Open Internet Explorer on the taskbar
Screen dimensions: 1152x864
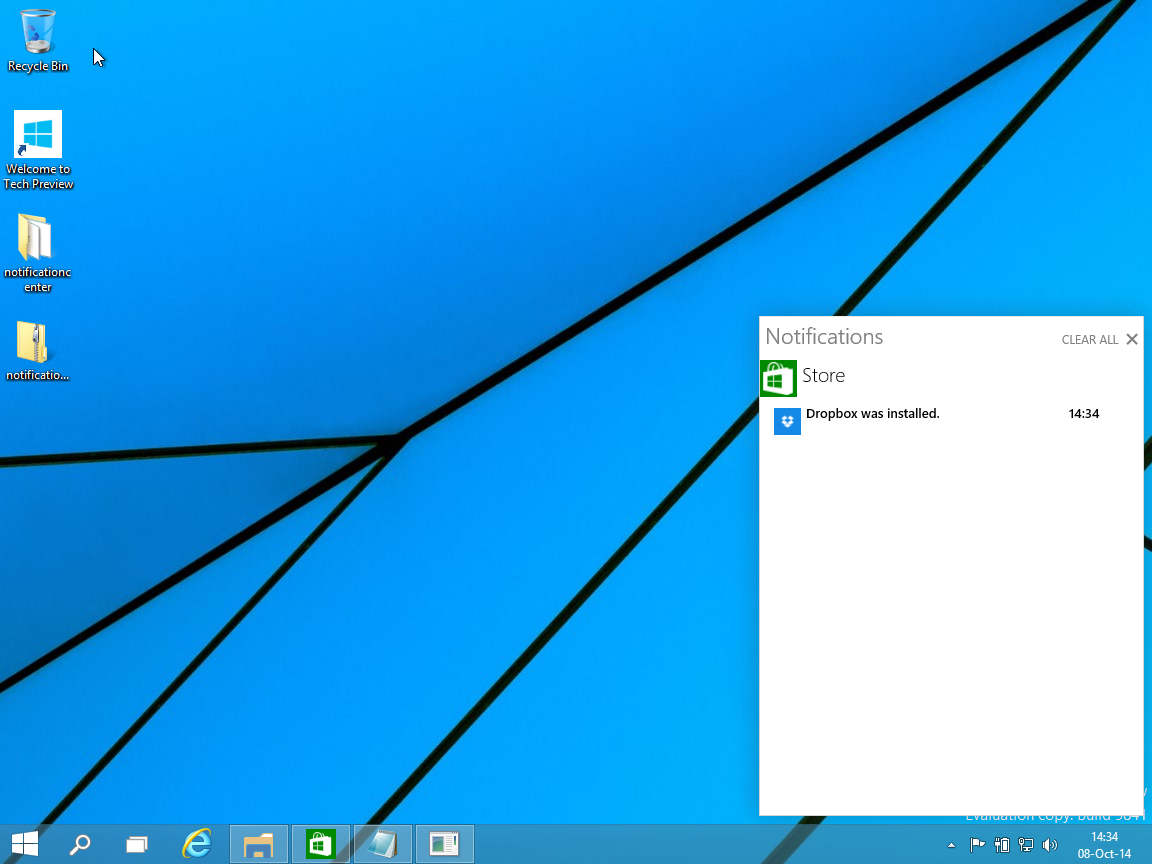pos(197,844)
